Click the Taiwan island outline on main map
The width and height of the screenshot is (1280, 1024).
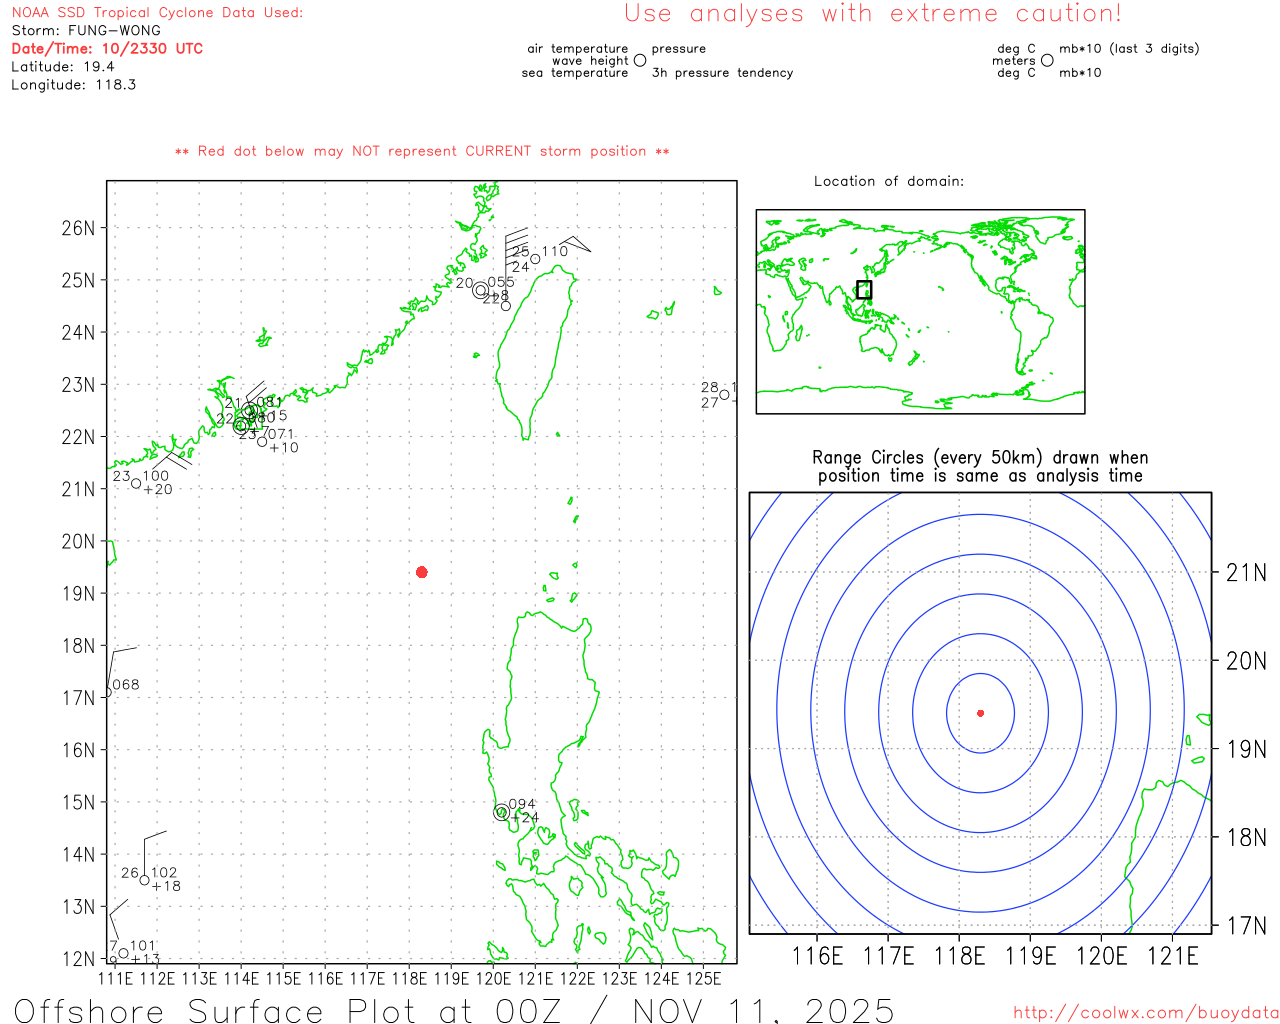point(537,350)
